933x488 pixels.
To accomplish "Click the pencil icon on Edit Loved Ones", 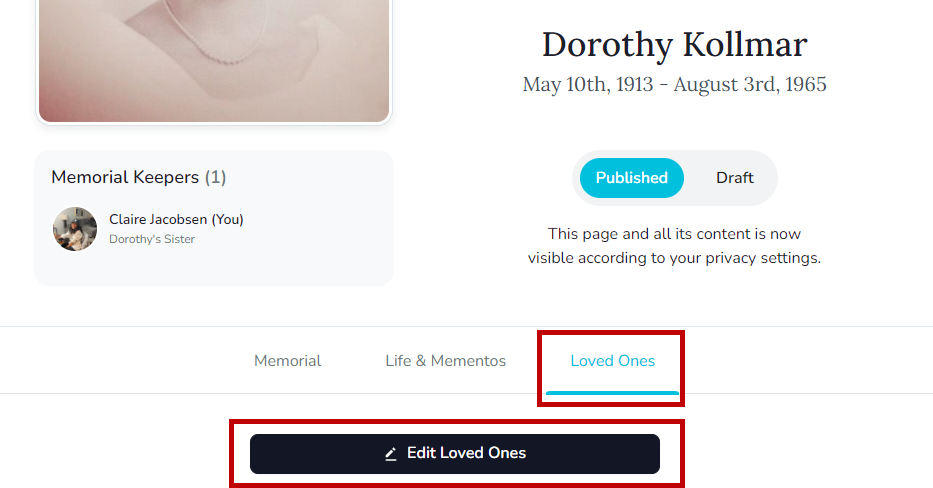I will point(391,454).
